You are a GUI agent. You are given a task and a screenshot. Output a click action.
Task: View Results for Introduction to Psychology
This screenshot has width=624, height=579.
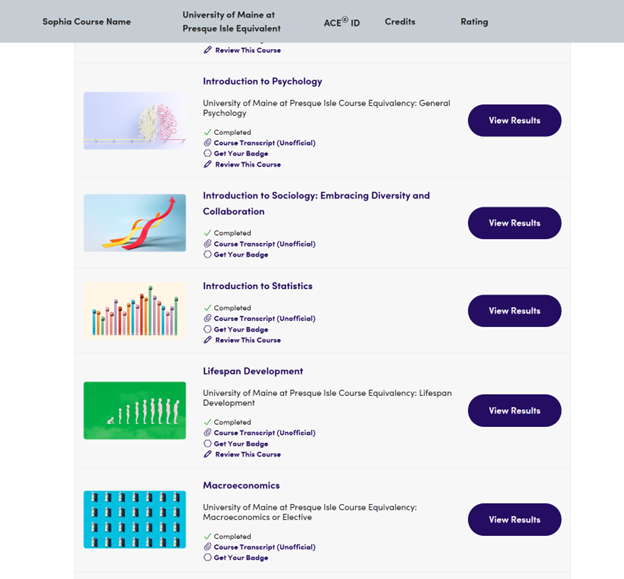[x=514, y=120]
